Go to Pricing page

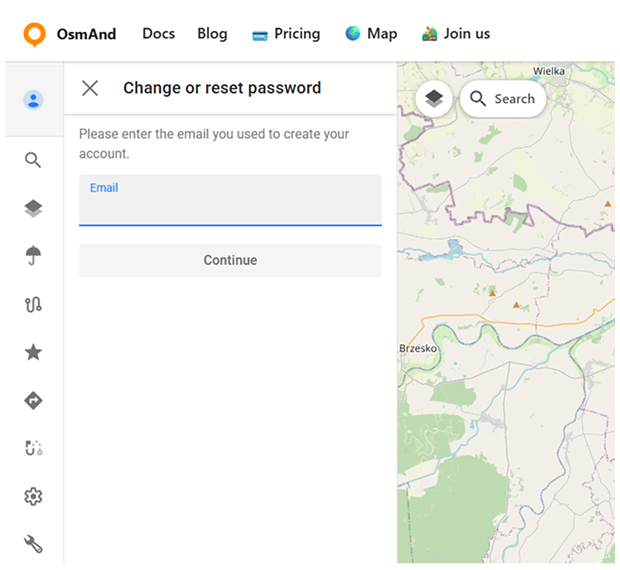(x=286, y=34)
